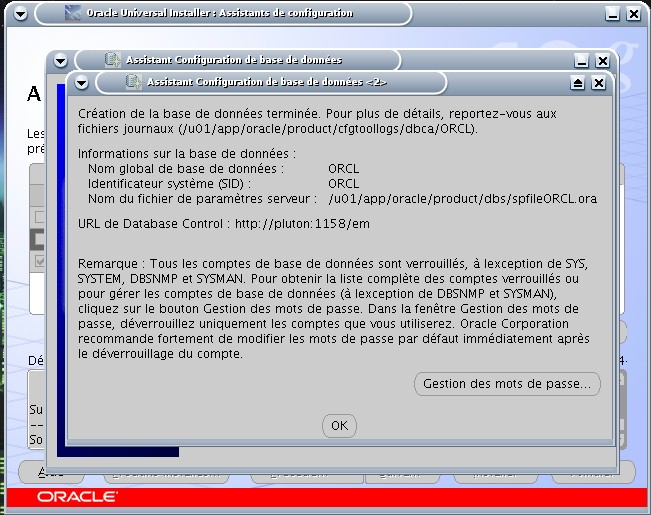Minimize the Oracle Universal Installer window
Screen dimensions: 651x515
click(612, 14)
